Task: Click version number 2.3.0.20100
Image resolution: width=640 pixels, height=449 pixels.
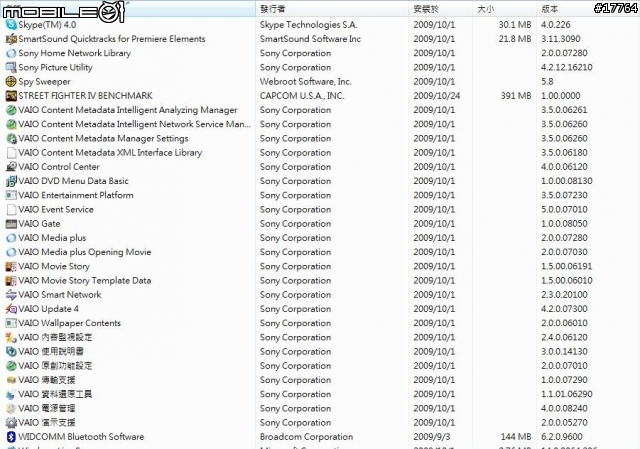Action: tap(564, 295)
